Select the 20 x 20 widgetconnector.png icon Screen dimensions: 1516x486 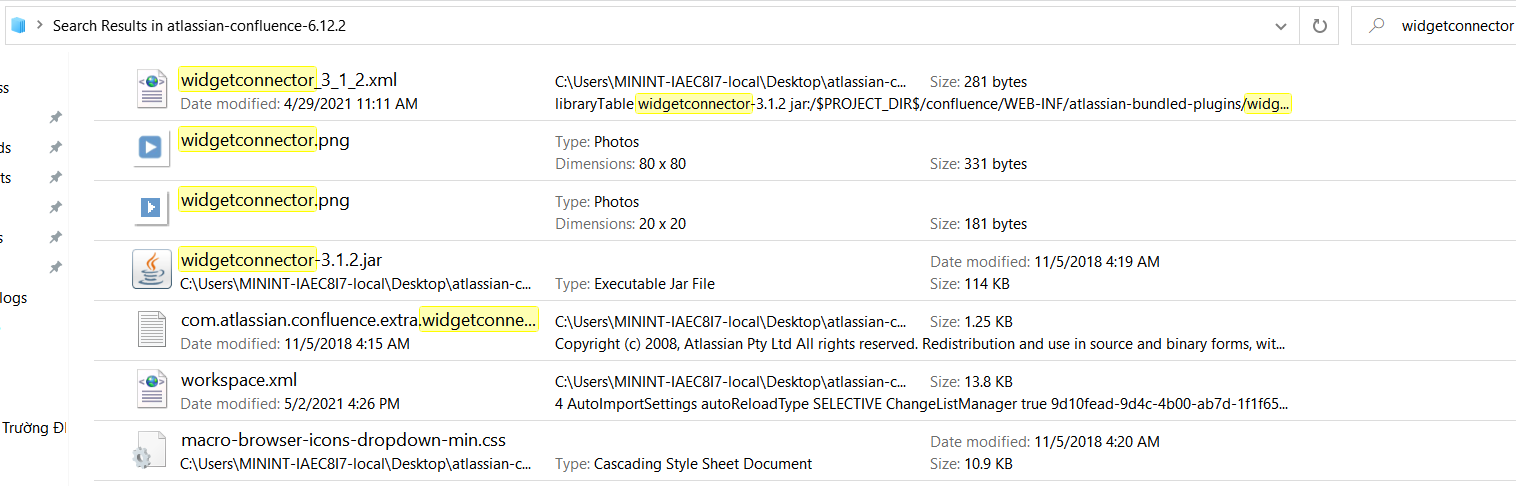pos(151,207)
